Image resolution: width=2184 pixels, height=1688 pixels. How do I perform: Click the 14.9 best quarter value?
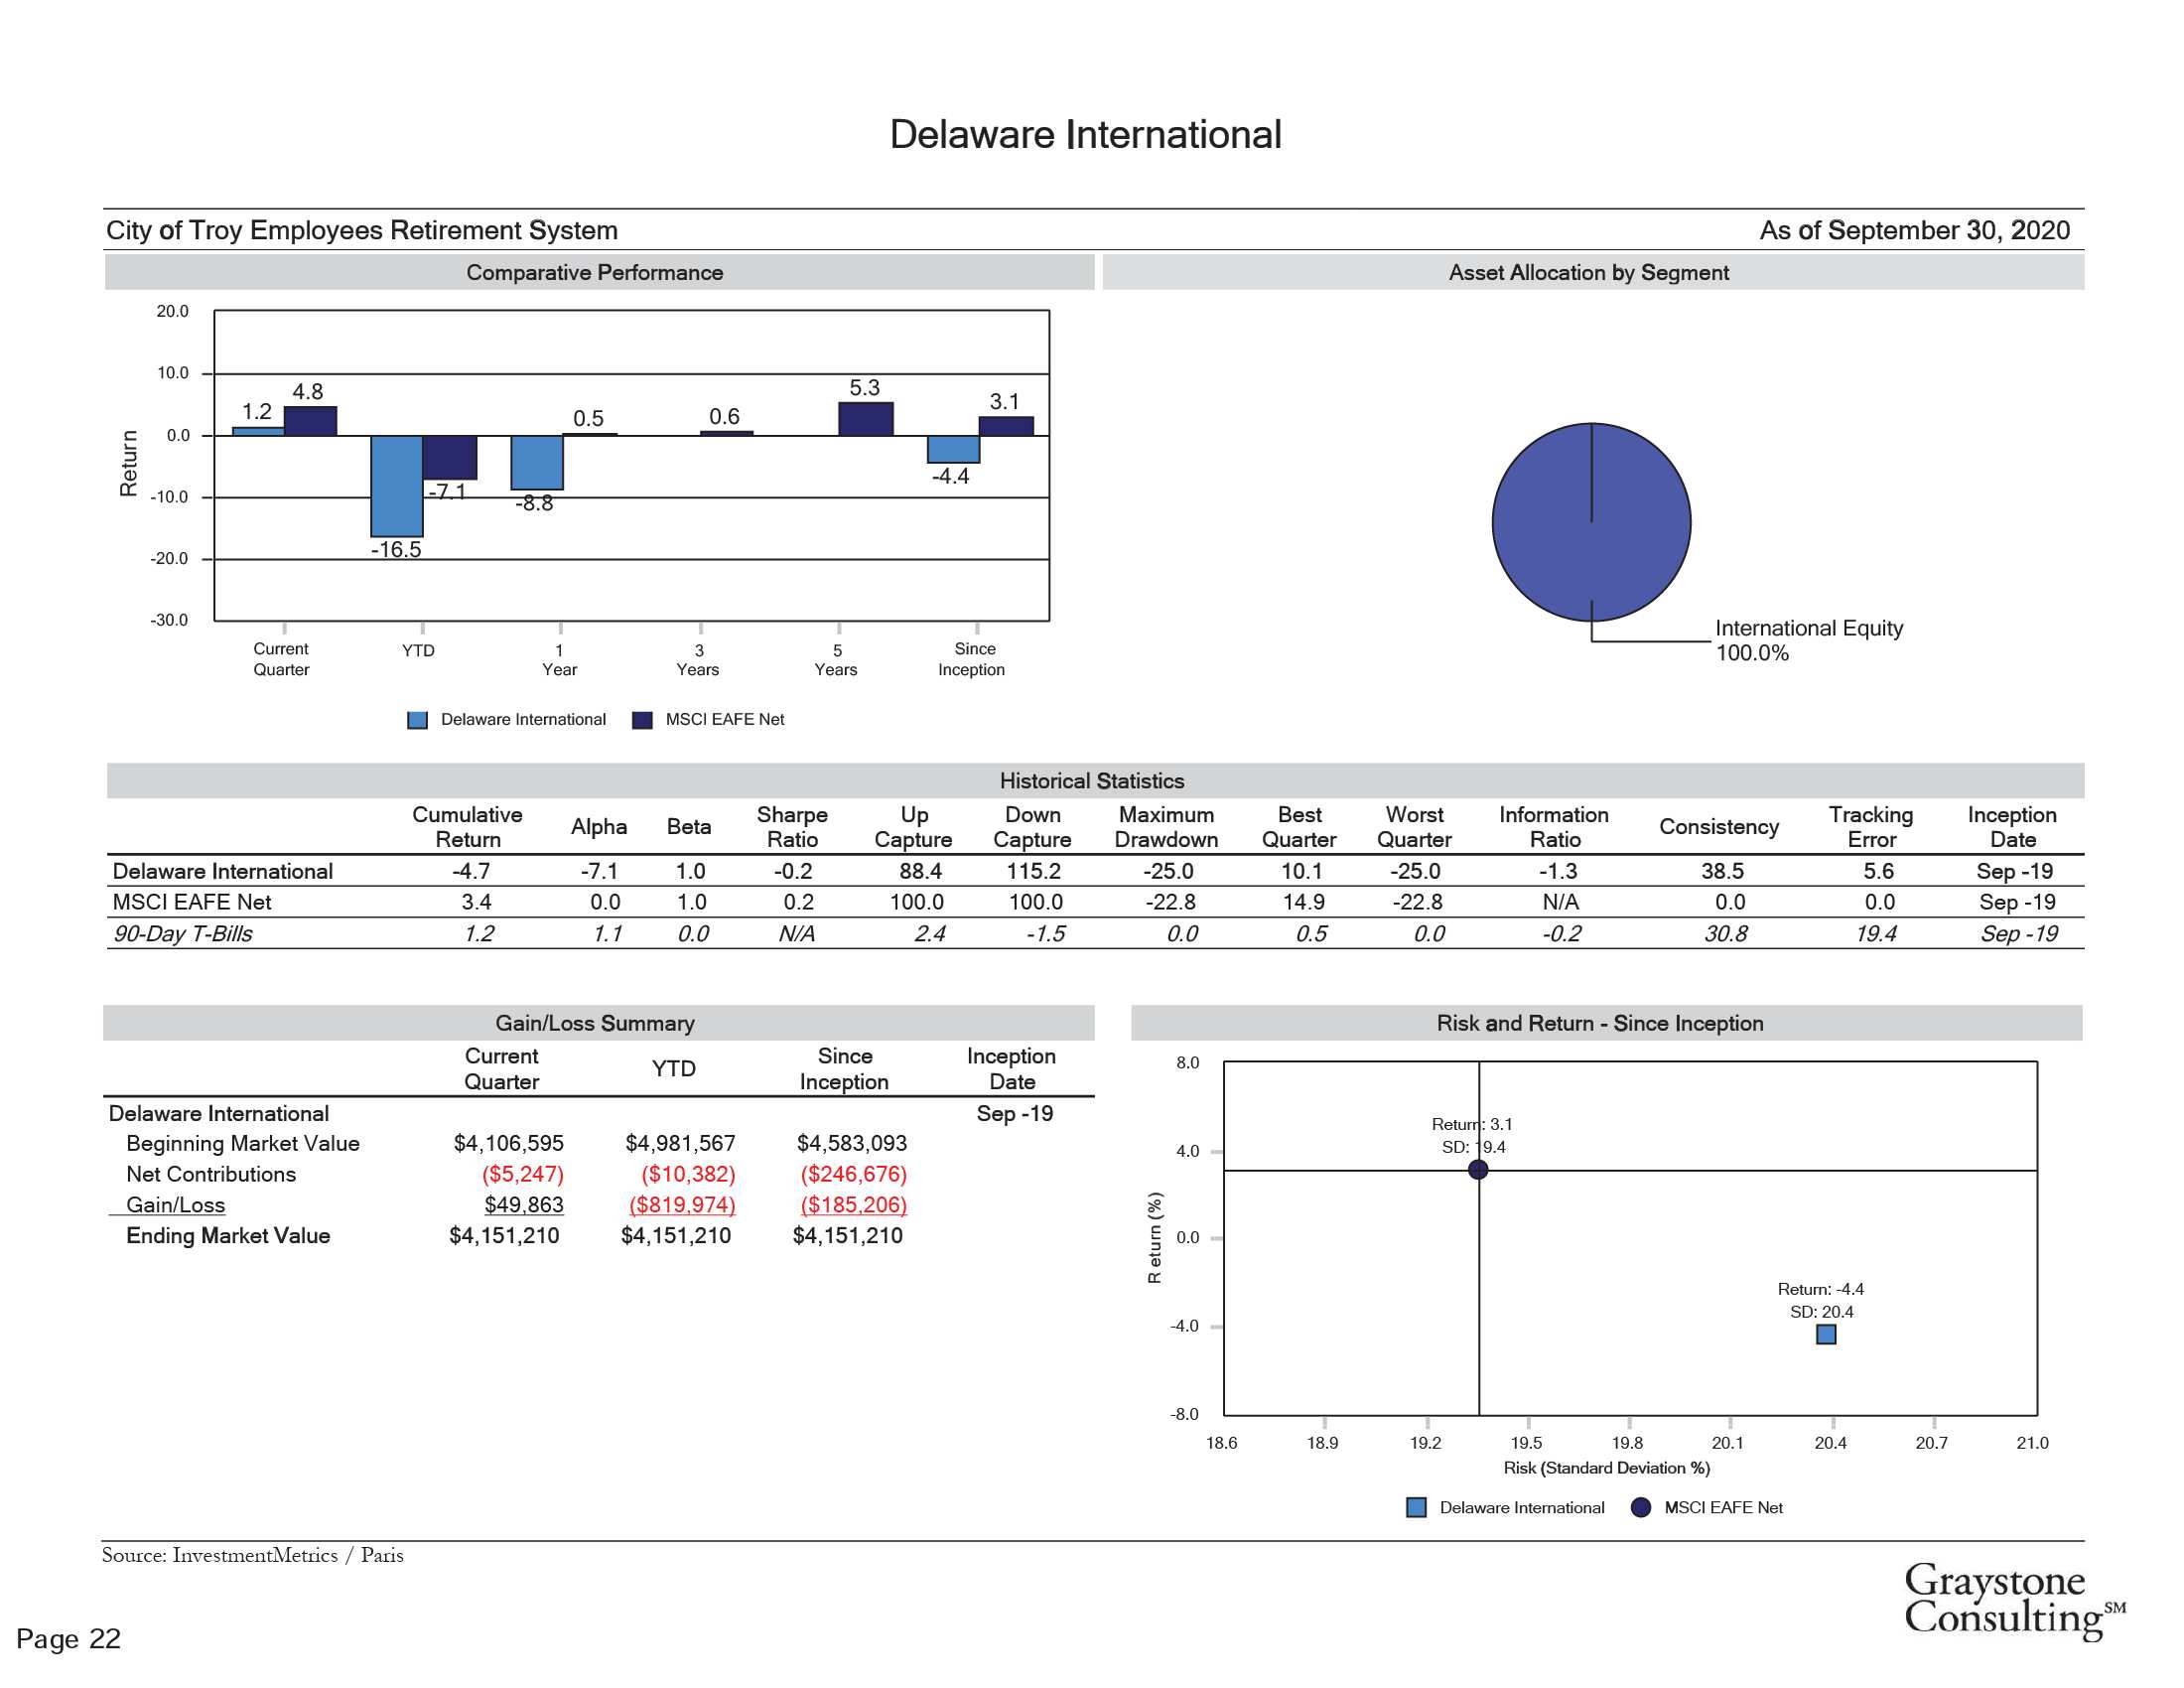tap(1304, 902)
